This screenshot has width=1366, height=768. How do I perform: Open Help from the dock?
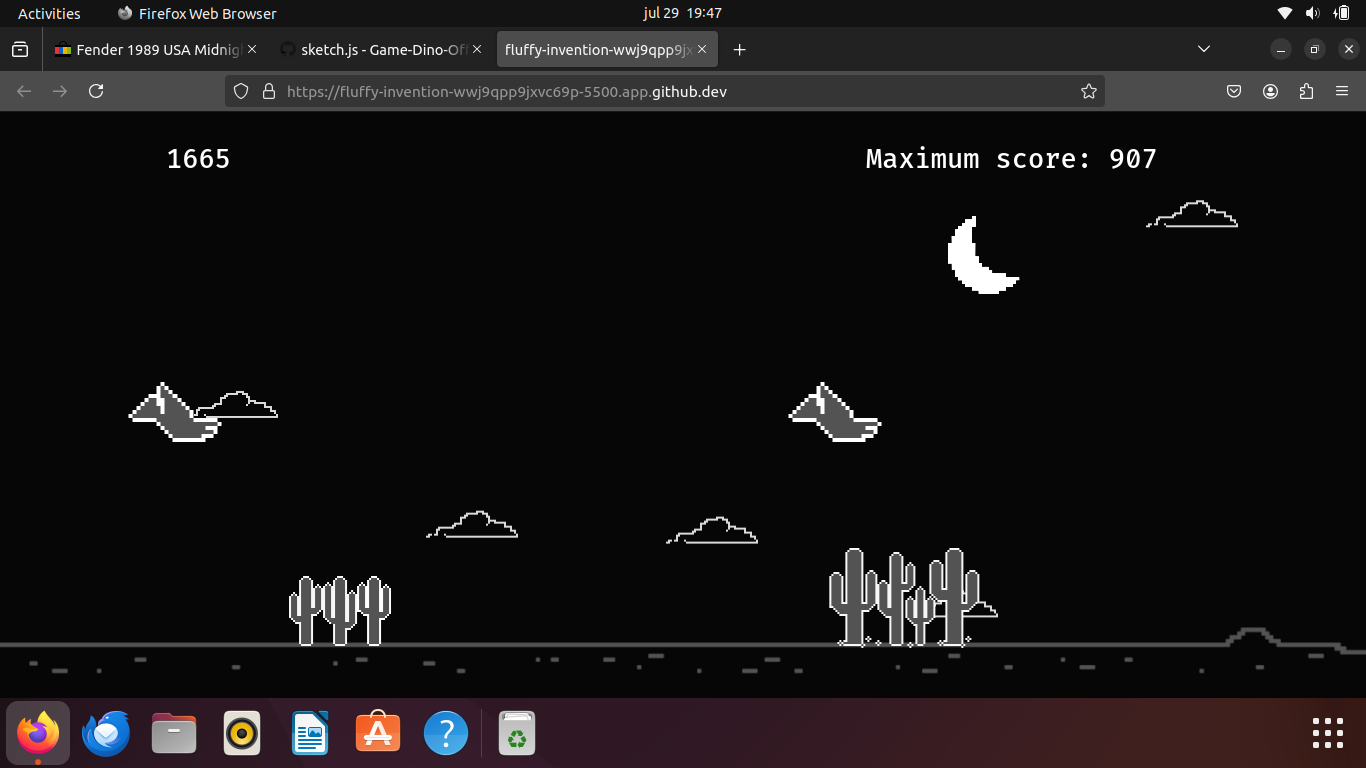coord(446,733)
